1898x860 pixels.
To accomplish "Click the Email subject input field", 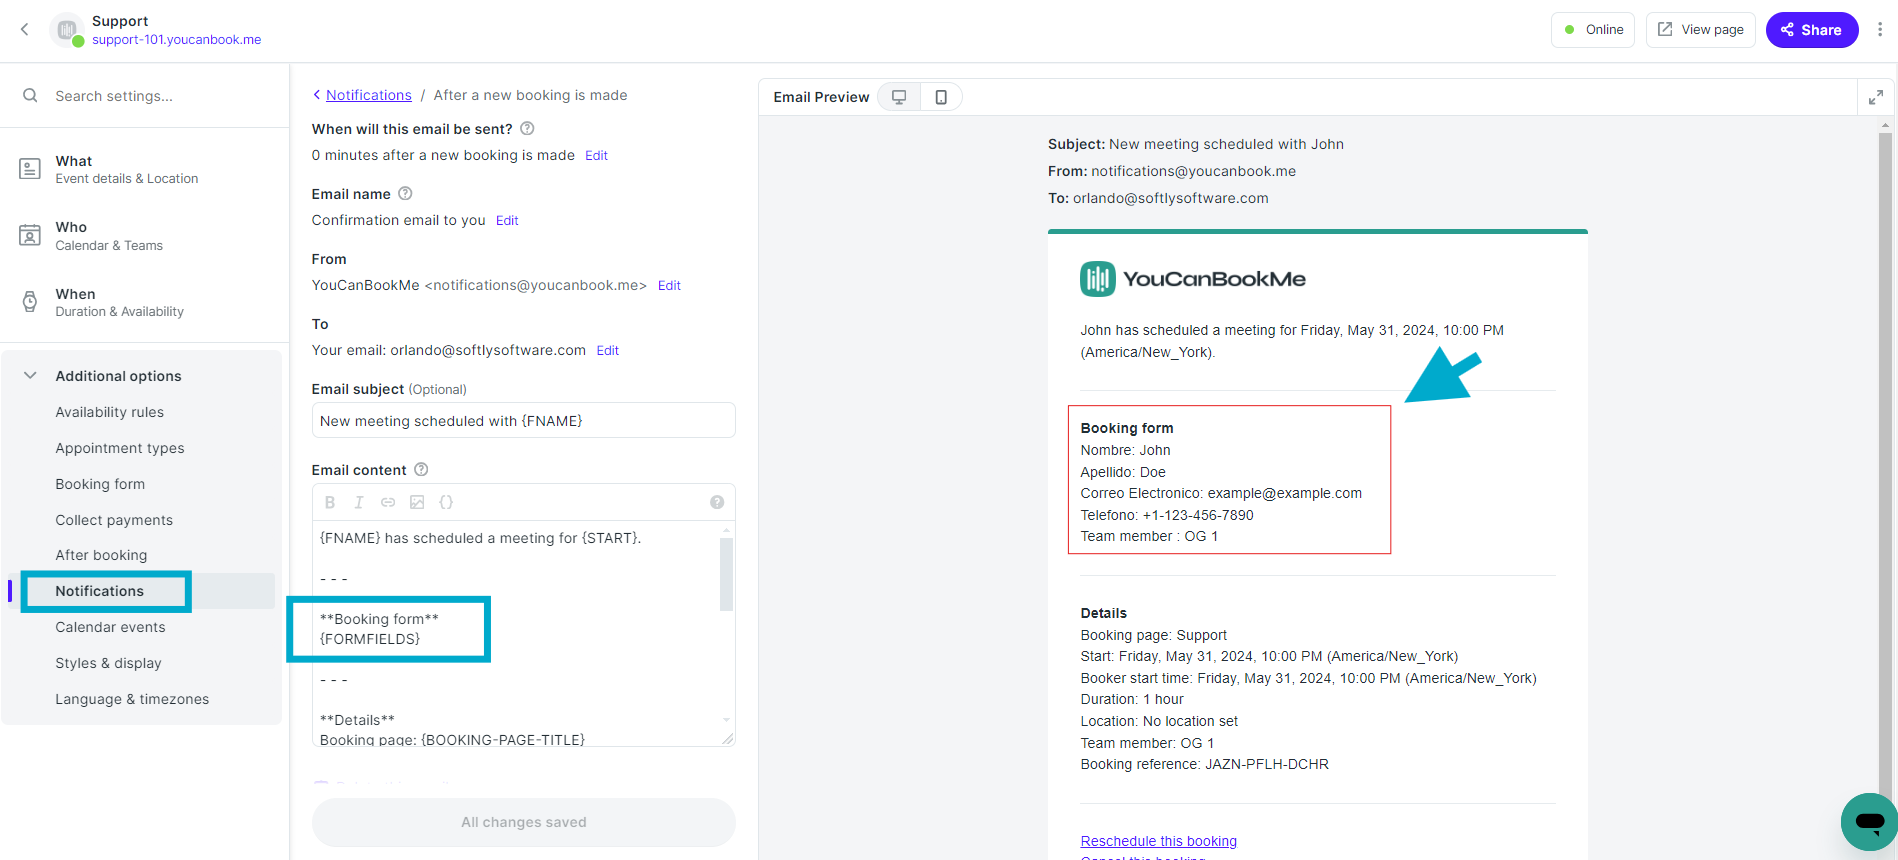I will pos(524,421).
